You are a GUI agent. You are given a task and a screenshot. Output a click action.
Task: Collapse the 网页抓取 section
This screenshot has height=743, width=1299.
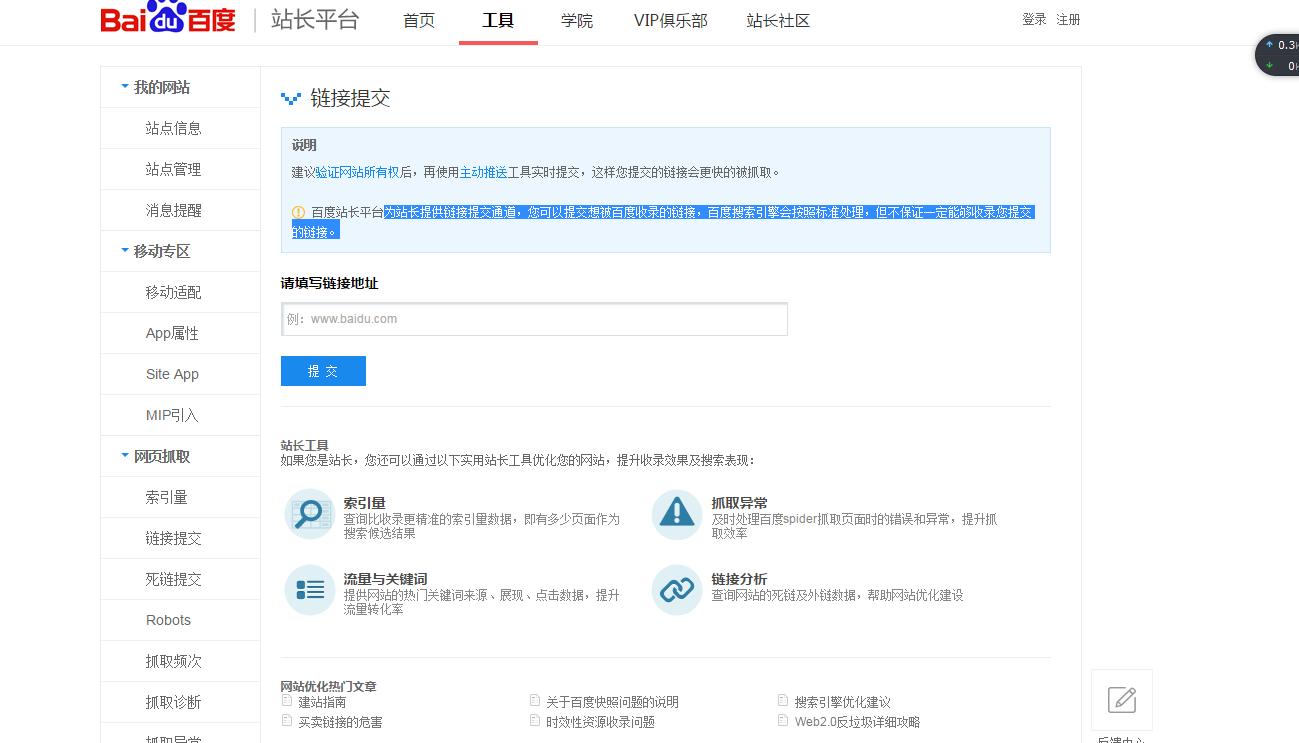click(x=125, y=456)
